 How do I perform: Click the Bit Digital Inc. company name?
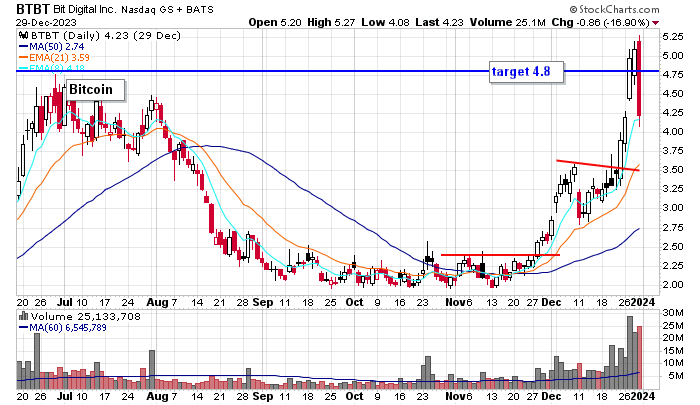(x=86, y=9)
